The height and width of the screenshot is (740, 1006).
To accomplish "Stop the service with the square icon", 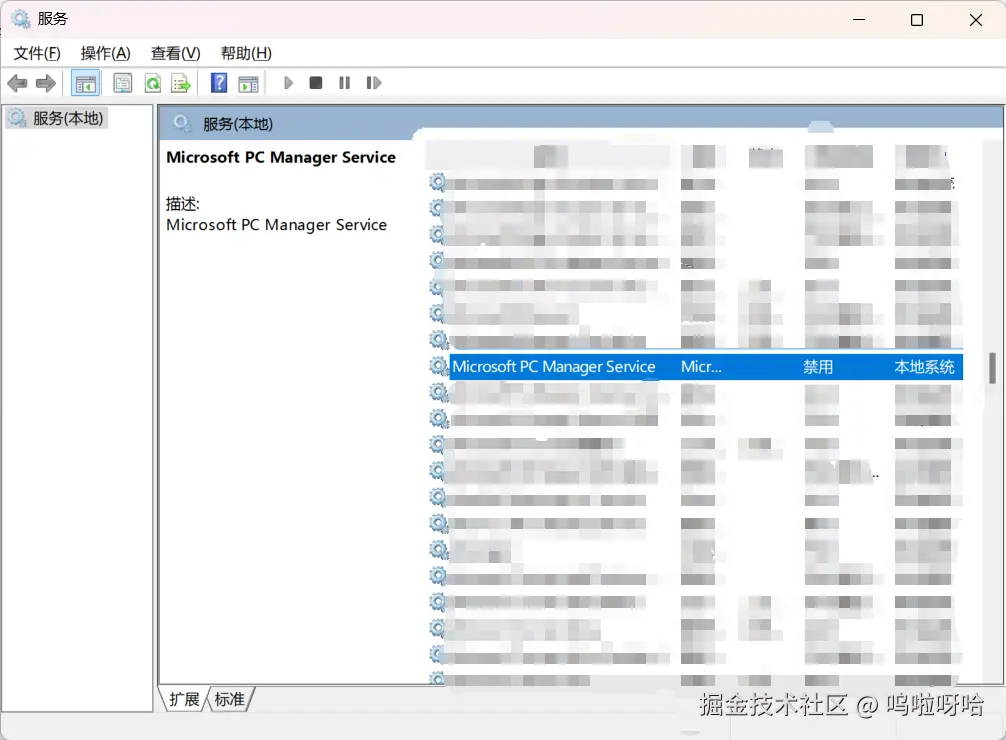I will coord(316,83).
